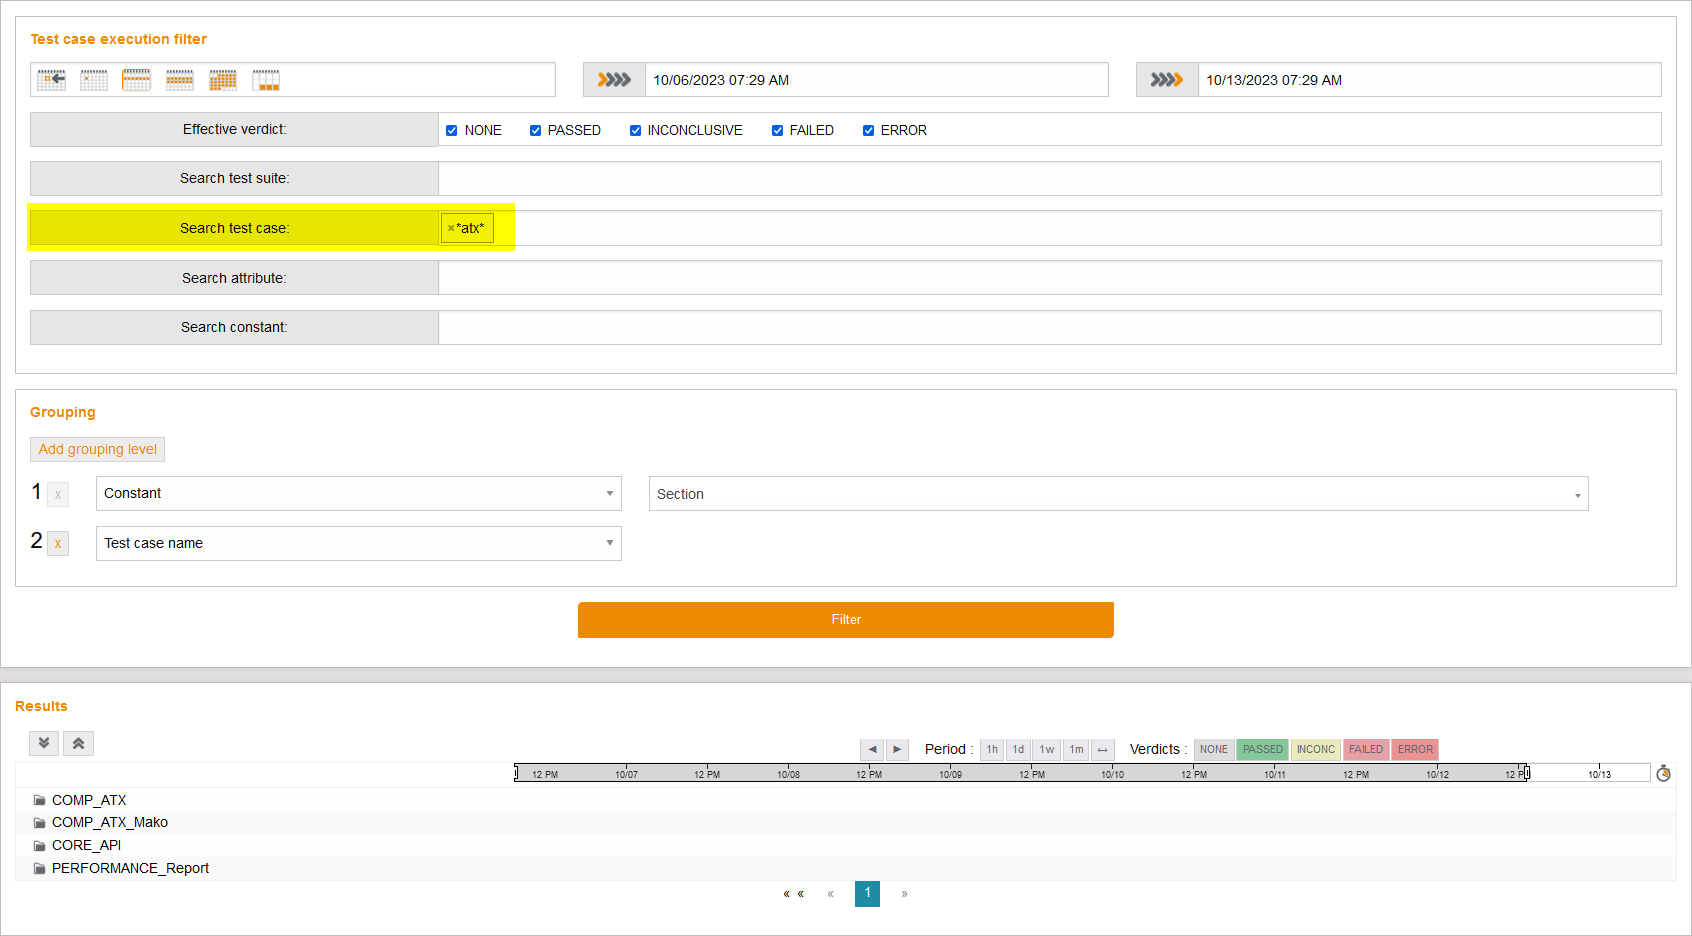Click Add grouping level button
This screenshot has height=936, width=1692.
click(x=97, y=450)
